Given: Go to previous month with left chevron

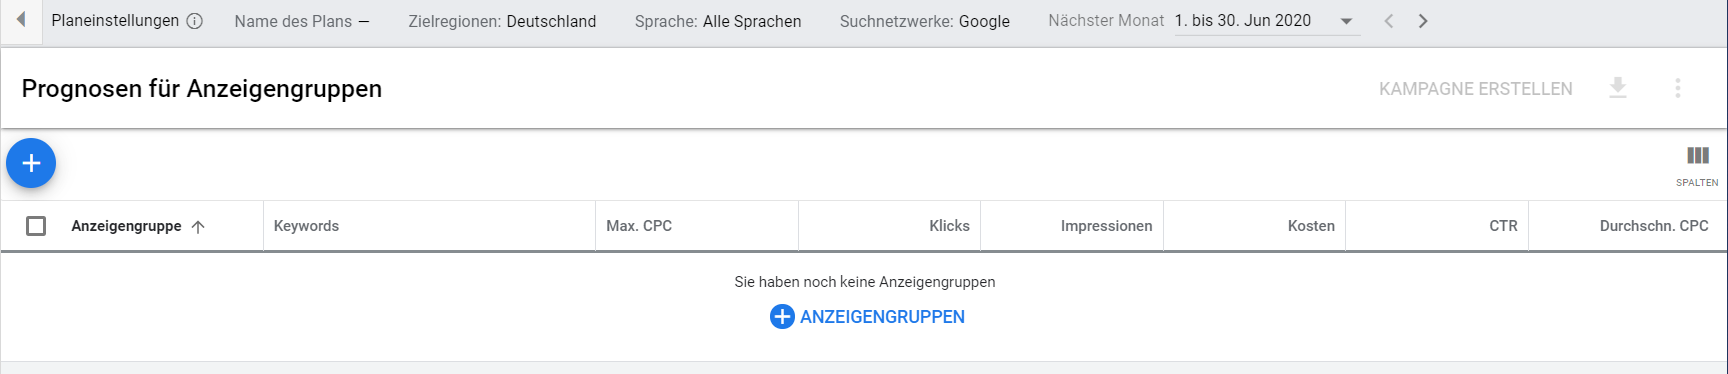Looking at the screenshot, I should pyautogui.click(x=1389, y=21).
